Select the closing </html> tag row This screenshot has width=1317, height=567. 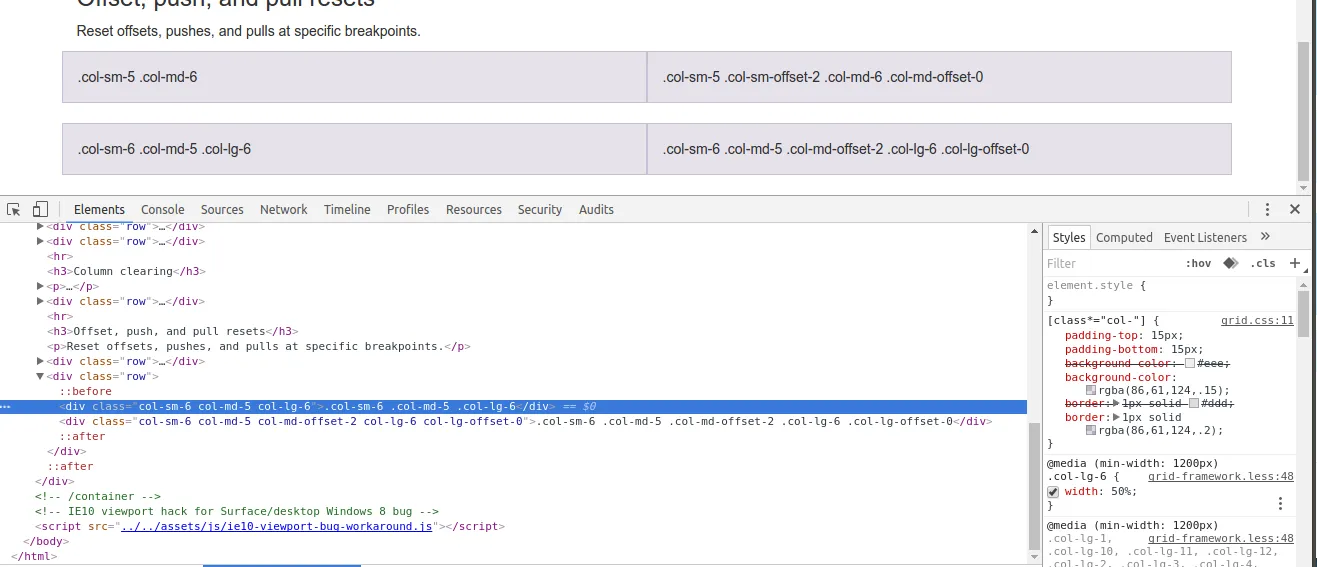(34, 556)
